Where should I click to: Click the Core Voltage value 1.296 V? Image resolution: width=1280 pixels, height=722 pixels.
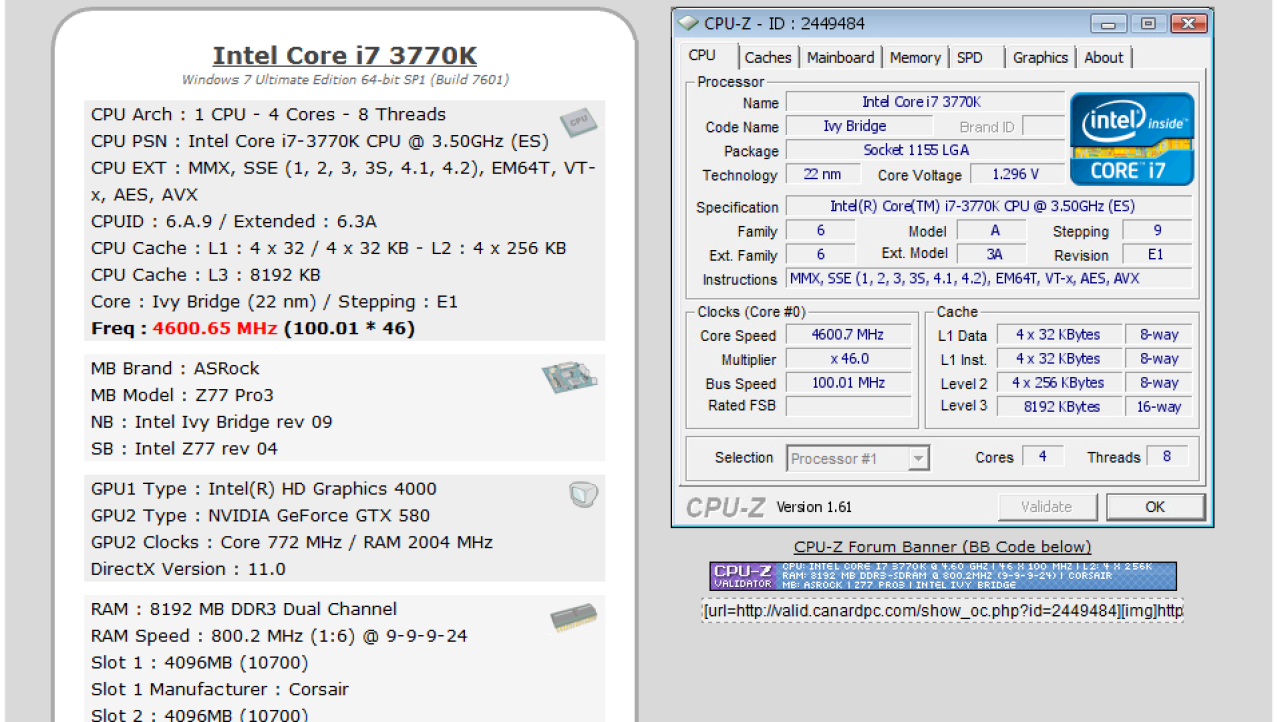click(x=1016, y=174)
